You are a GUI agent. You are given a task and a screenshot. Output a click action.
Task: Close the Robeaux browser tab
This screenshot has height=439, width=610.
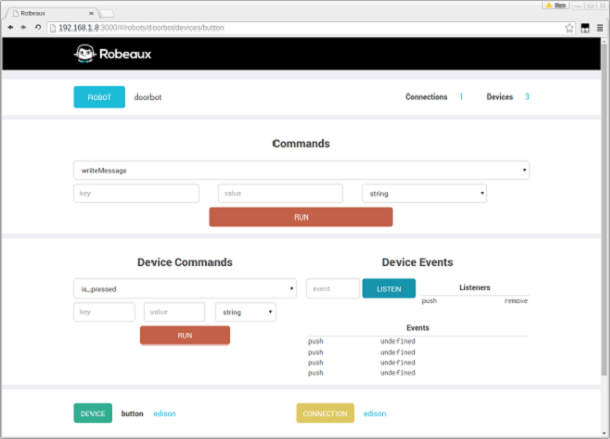(91, 13)
